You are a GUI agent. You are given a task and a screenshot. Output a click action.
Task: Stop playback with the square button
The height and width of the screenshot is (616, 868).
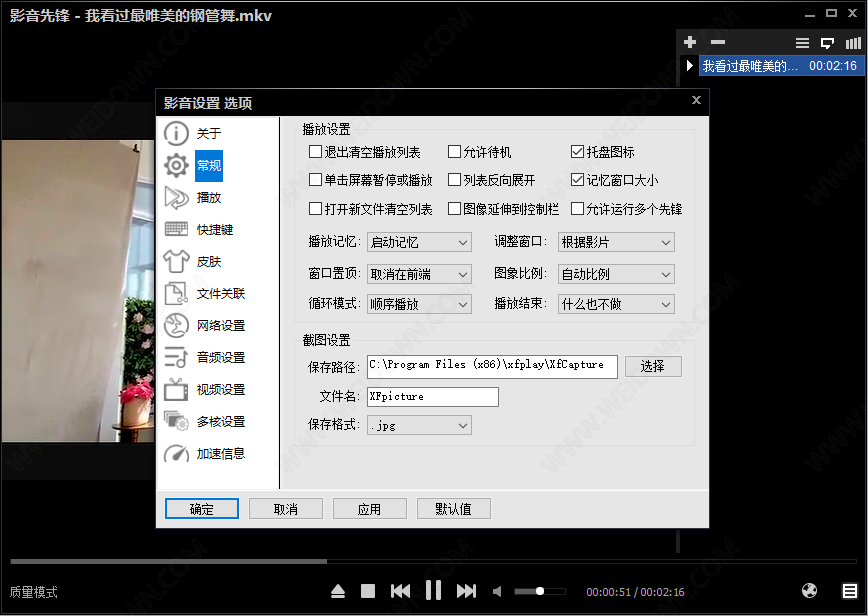368,591
